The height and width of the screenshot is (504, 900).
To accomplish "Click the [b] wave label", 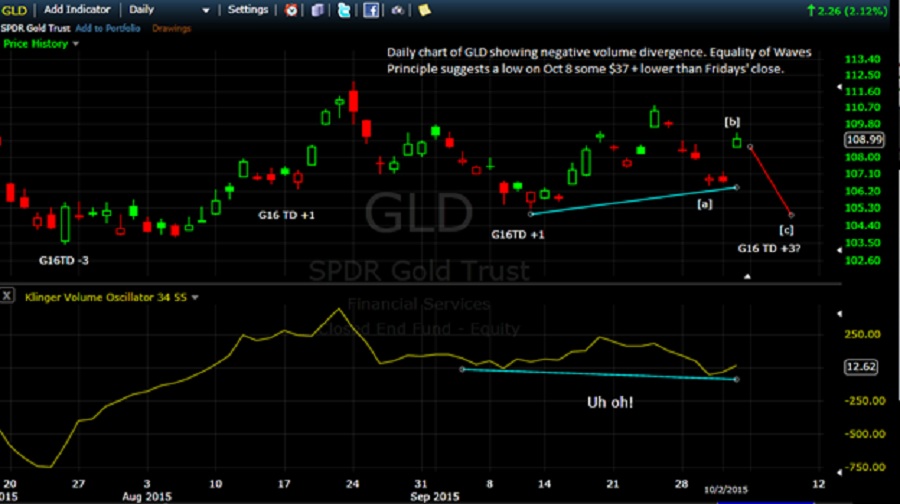I will [732, 122].
